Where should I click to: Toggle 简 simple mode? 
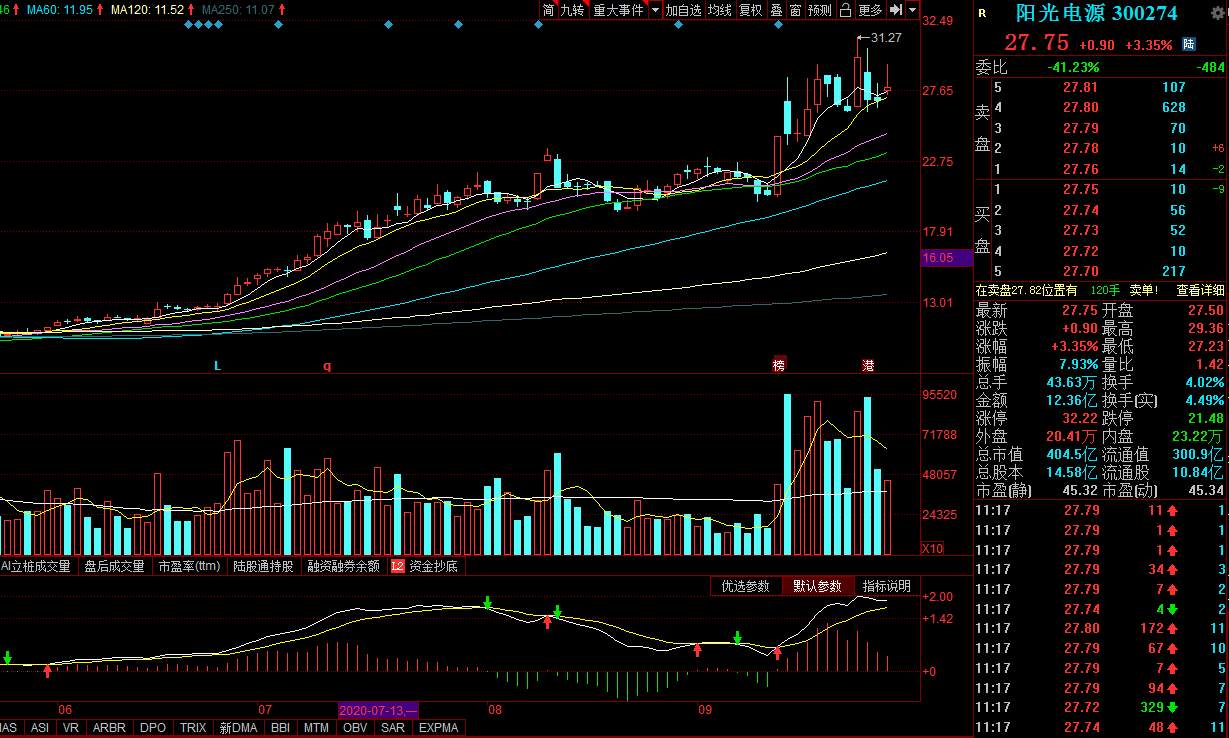548,10
